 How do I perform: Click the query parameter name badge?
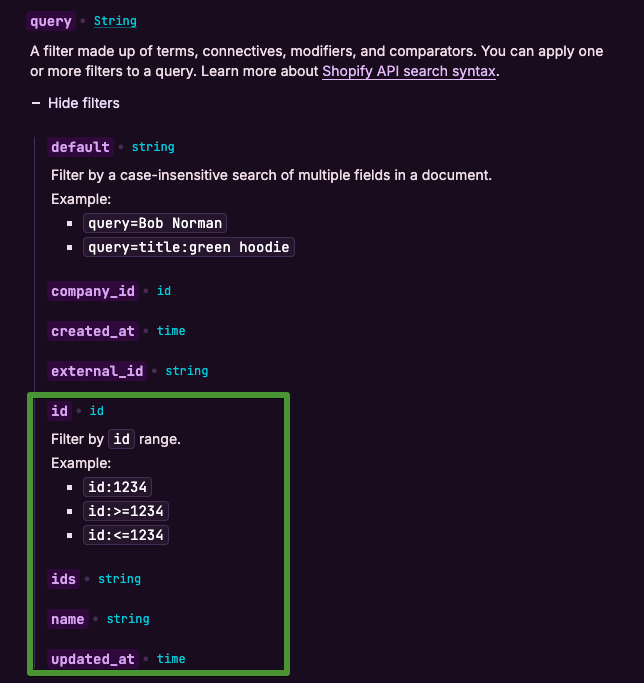tap(52, 20)
